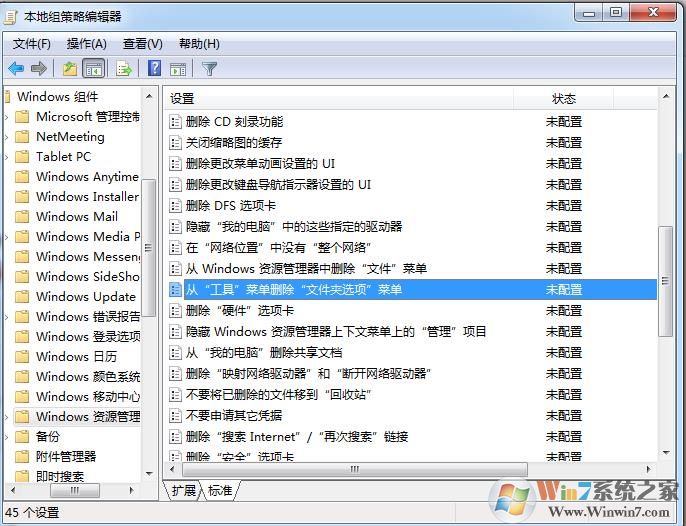The image size is (686, 526).
Task: Click the settings list scroll up arrow
Action: click(x=665, y=96)
